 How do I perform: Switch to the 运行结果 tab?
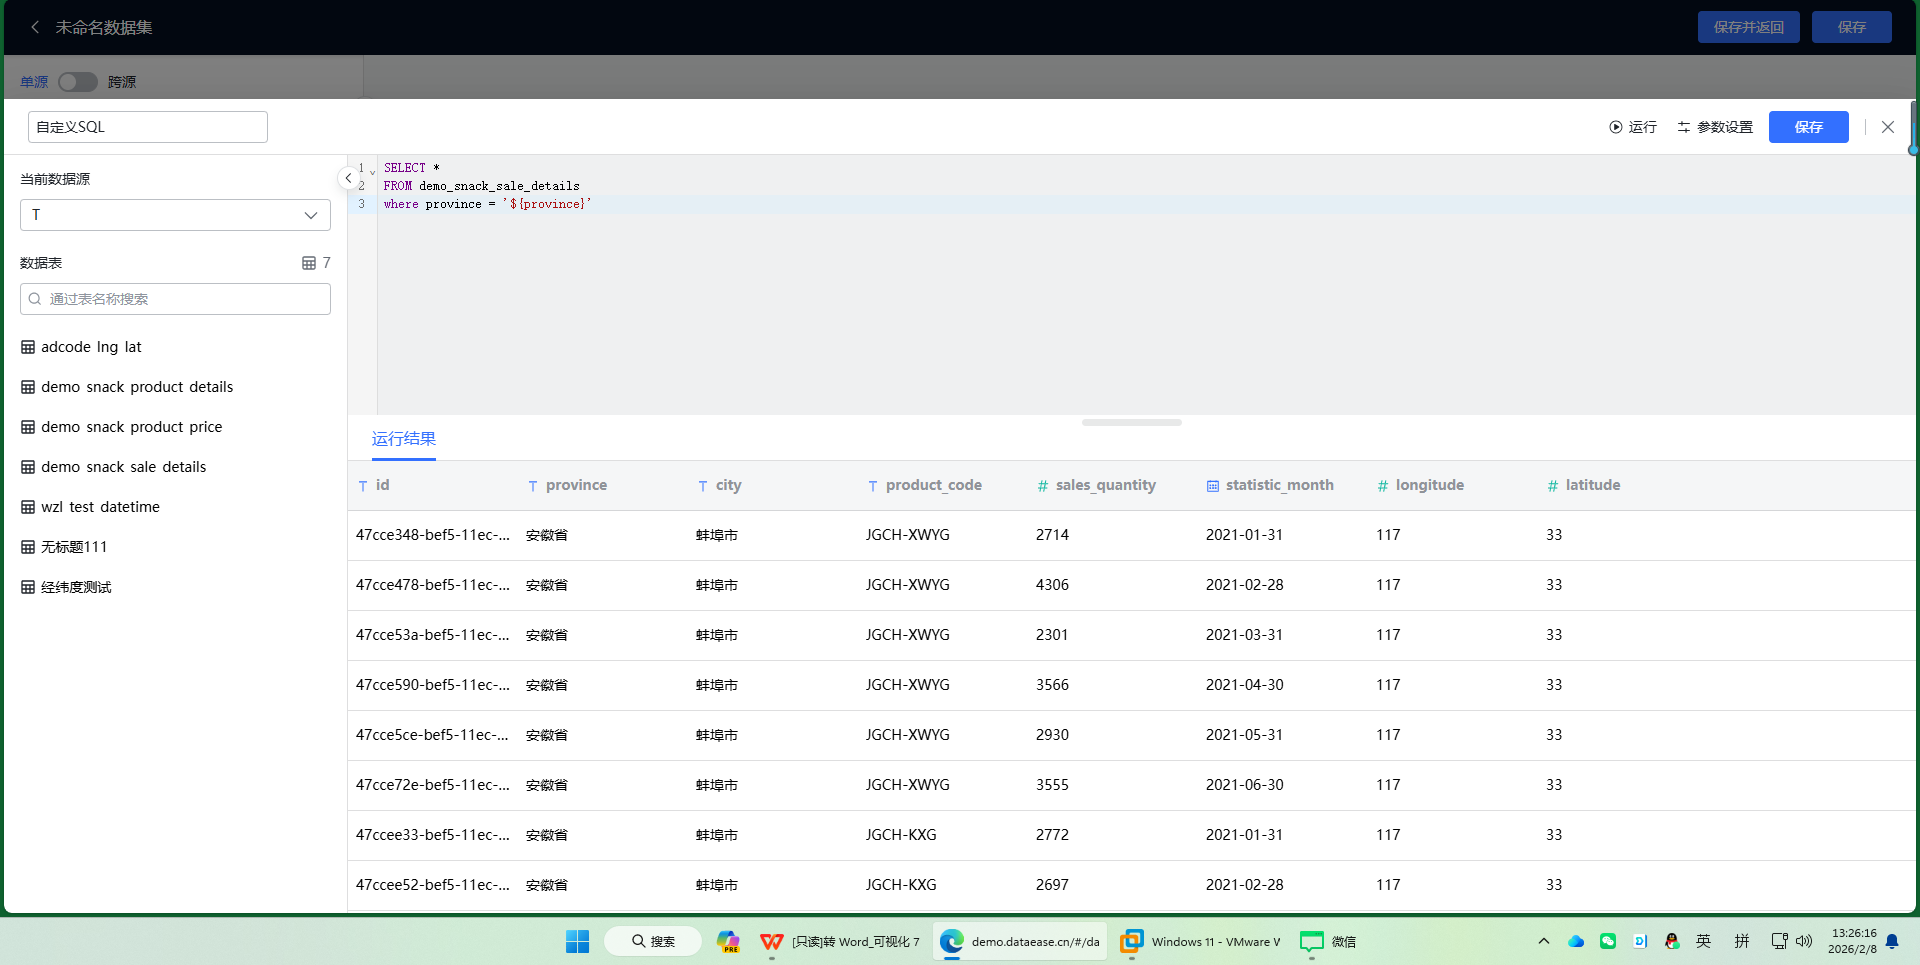[x=404, y=439]
